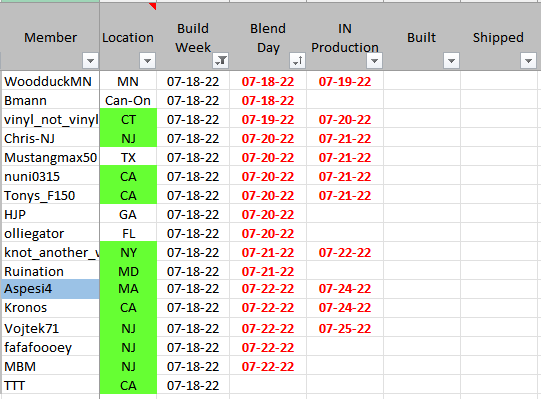Open the Shipped column filter dropdown
The height and width of the screenshot is (399, 541).
pos(528,61)
